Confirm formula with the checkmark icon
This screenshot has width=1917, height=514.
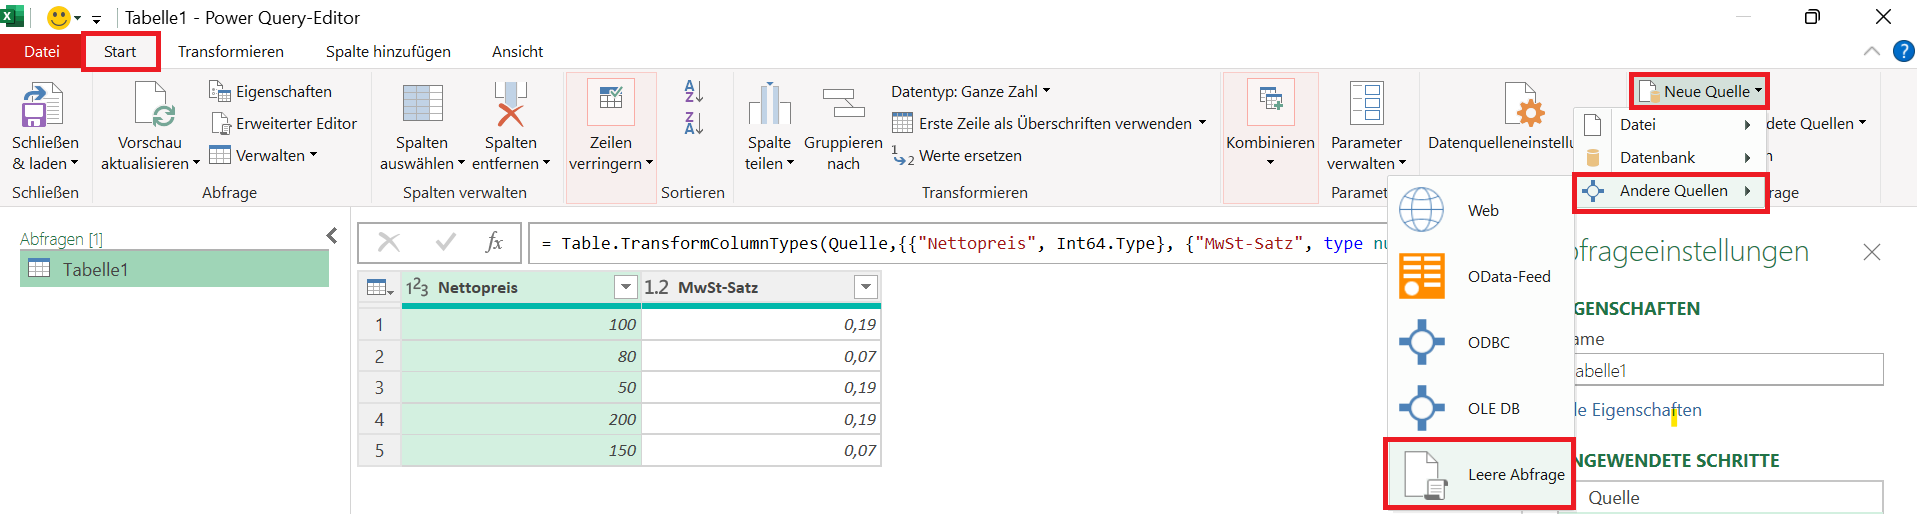[x=446, y=242]
